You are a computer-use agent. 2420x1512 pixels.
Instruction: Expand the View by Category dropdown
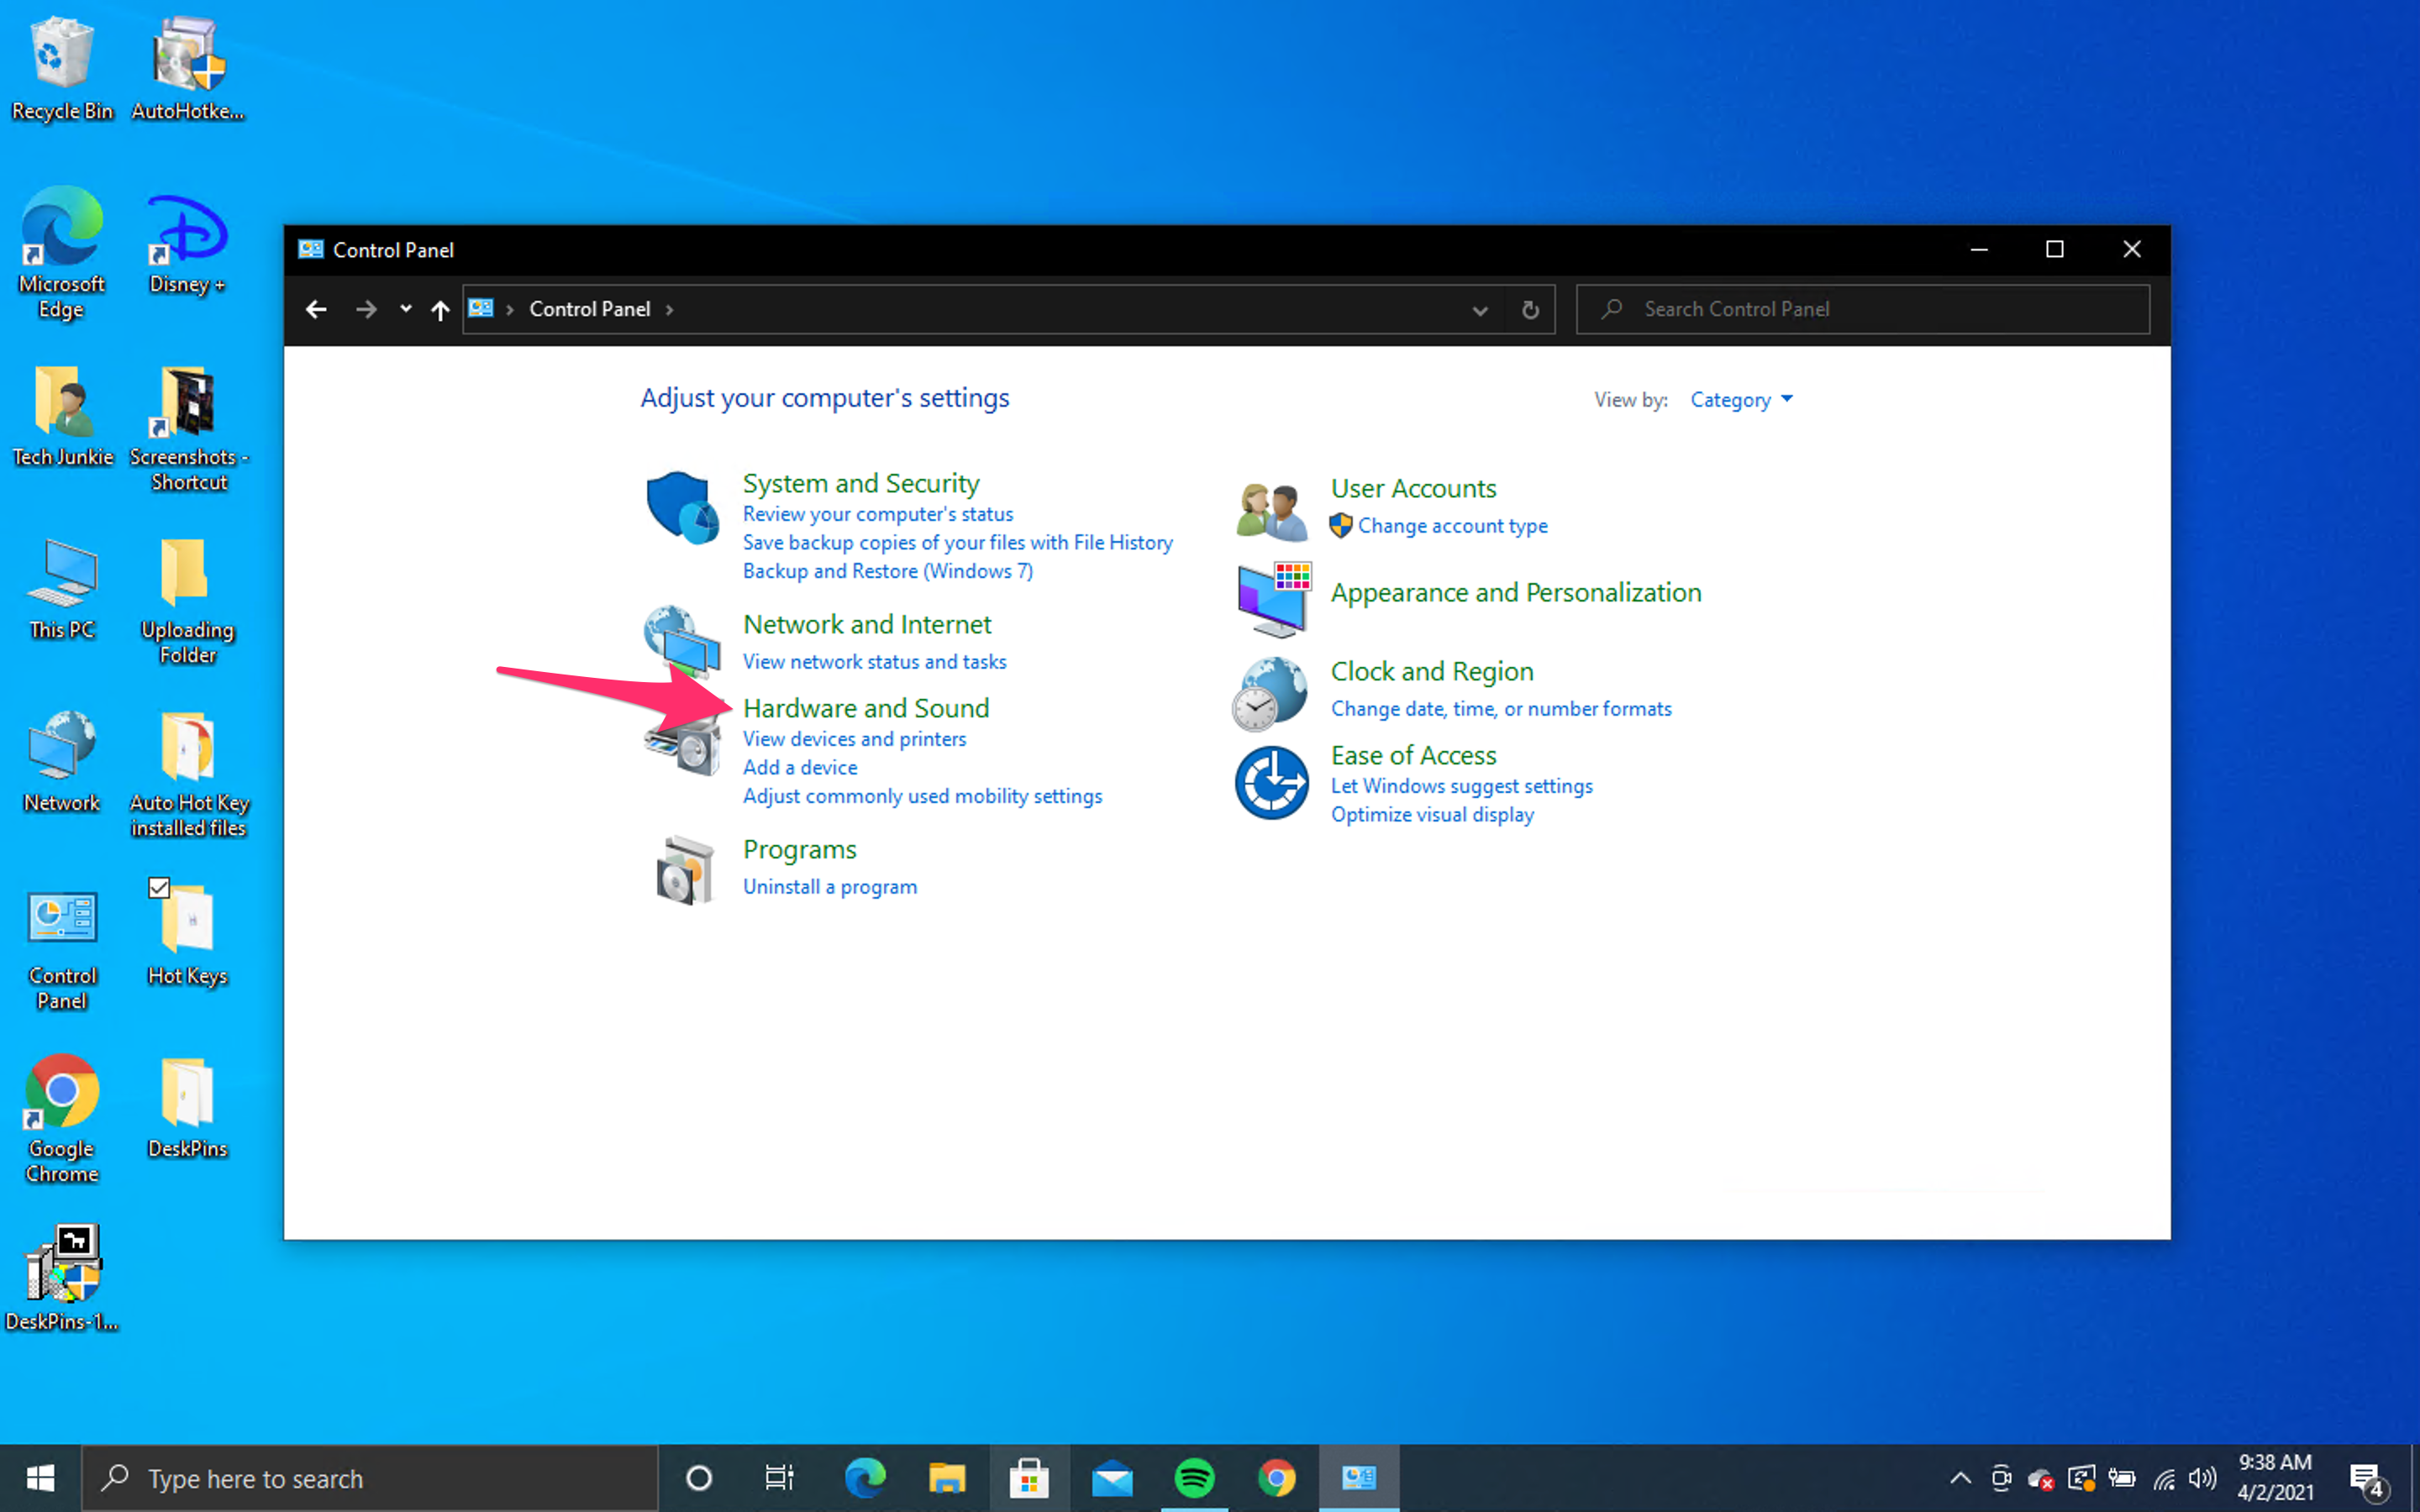tap(1739, 399)
